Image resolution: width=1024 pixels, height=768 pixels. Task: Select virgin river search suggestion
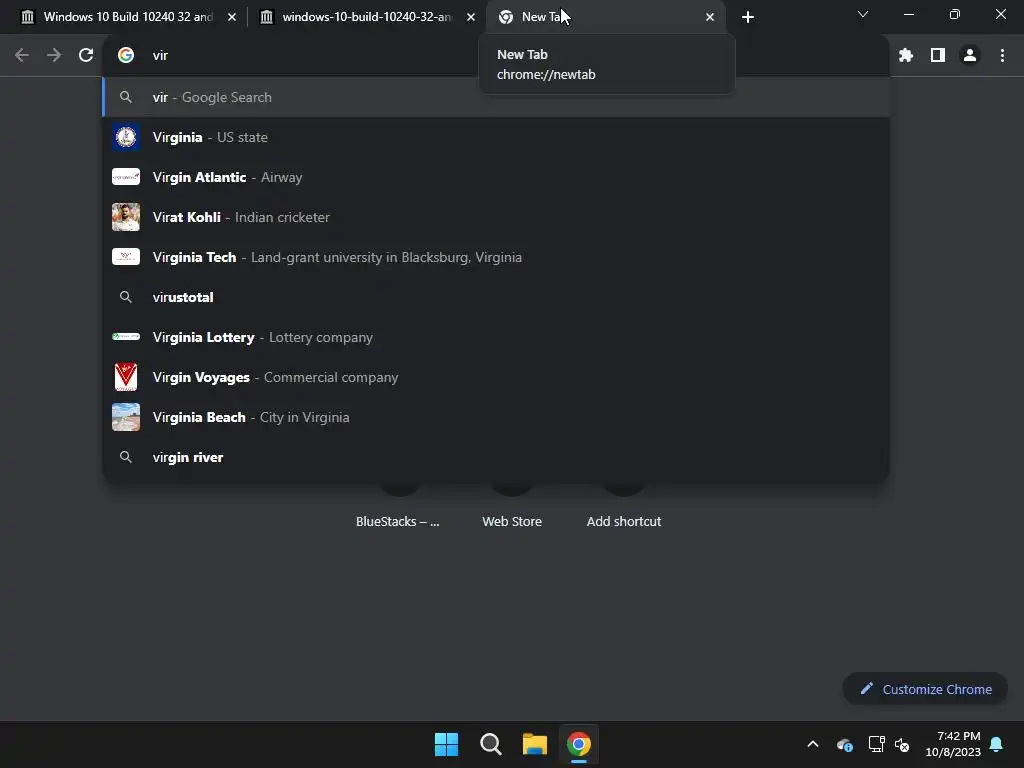496,457
